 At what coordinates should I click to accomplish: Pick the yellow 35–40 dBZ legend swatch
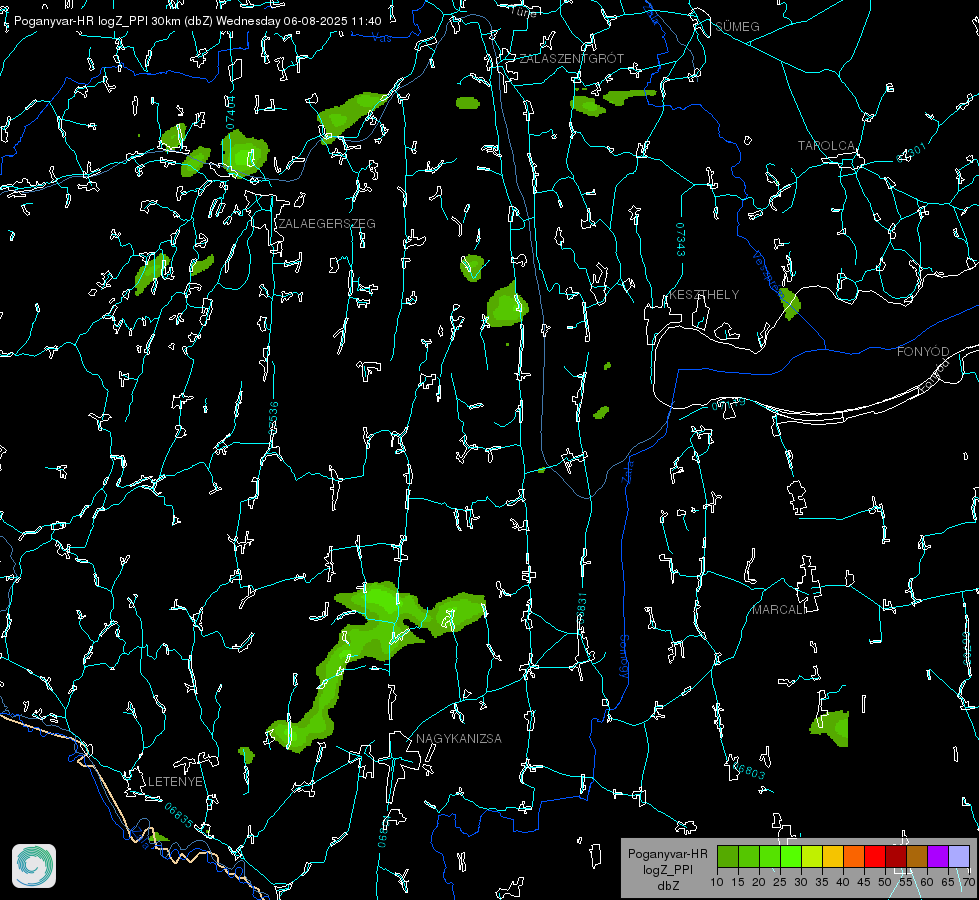833,856
